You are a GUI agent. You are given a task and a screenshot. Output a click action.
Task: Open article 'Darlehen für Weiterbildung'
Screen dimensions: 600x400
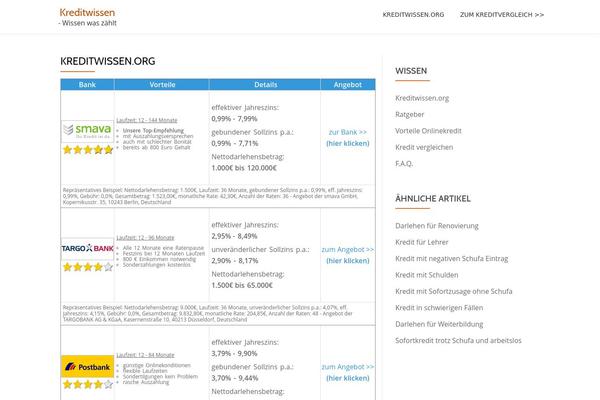tap(439, 324)
